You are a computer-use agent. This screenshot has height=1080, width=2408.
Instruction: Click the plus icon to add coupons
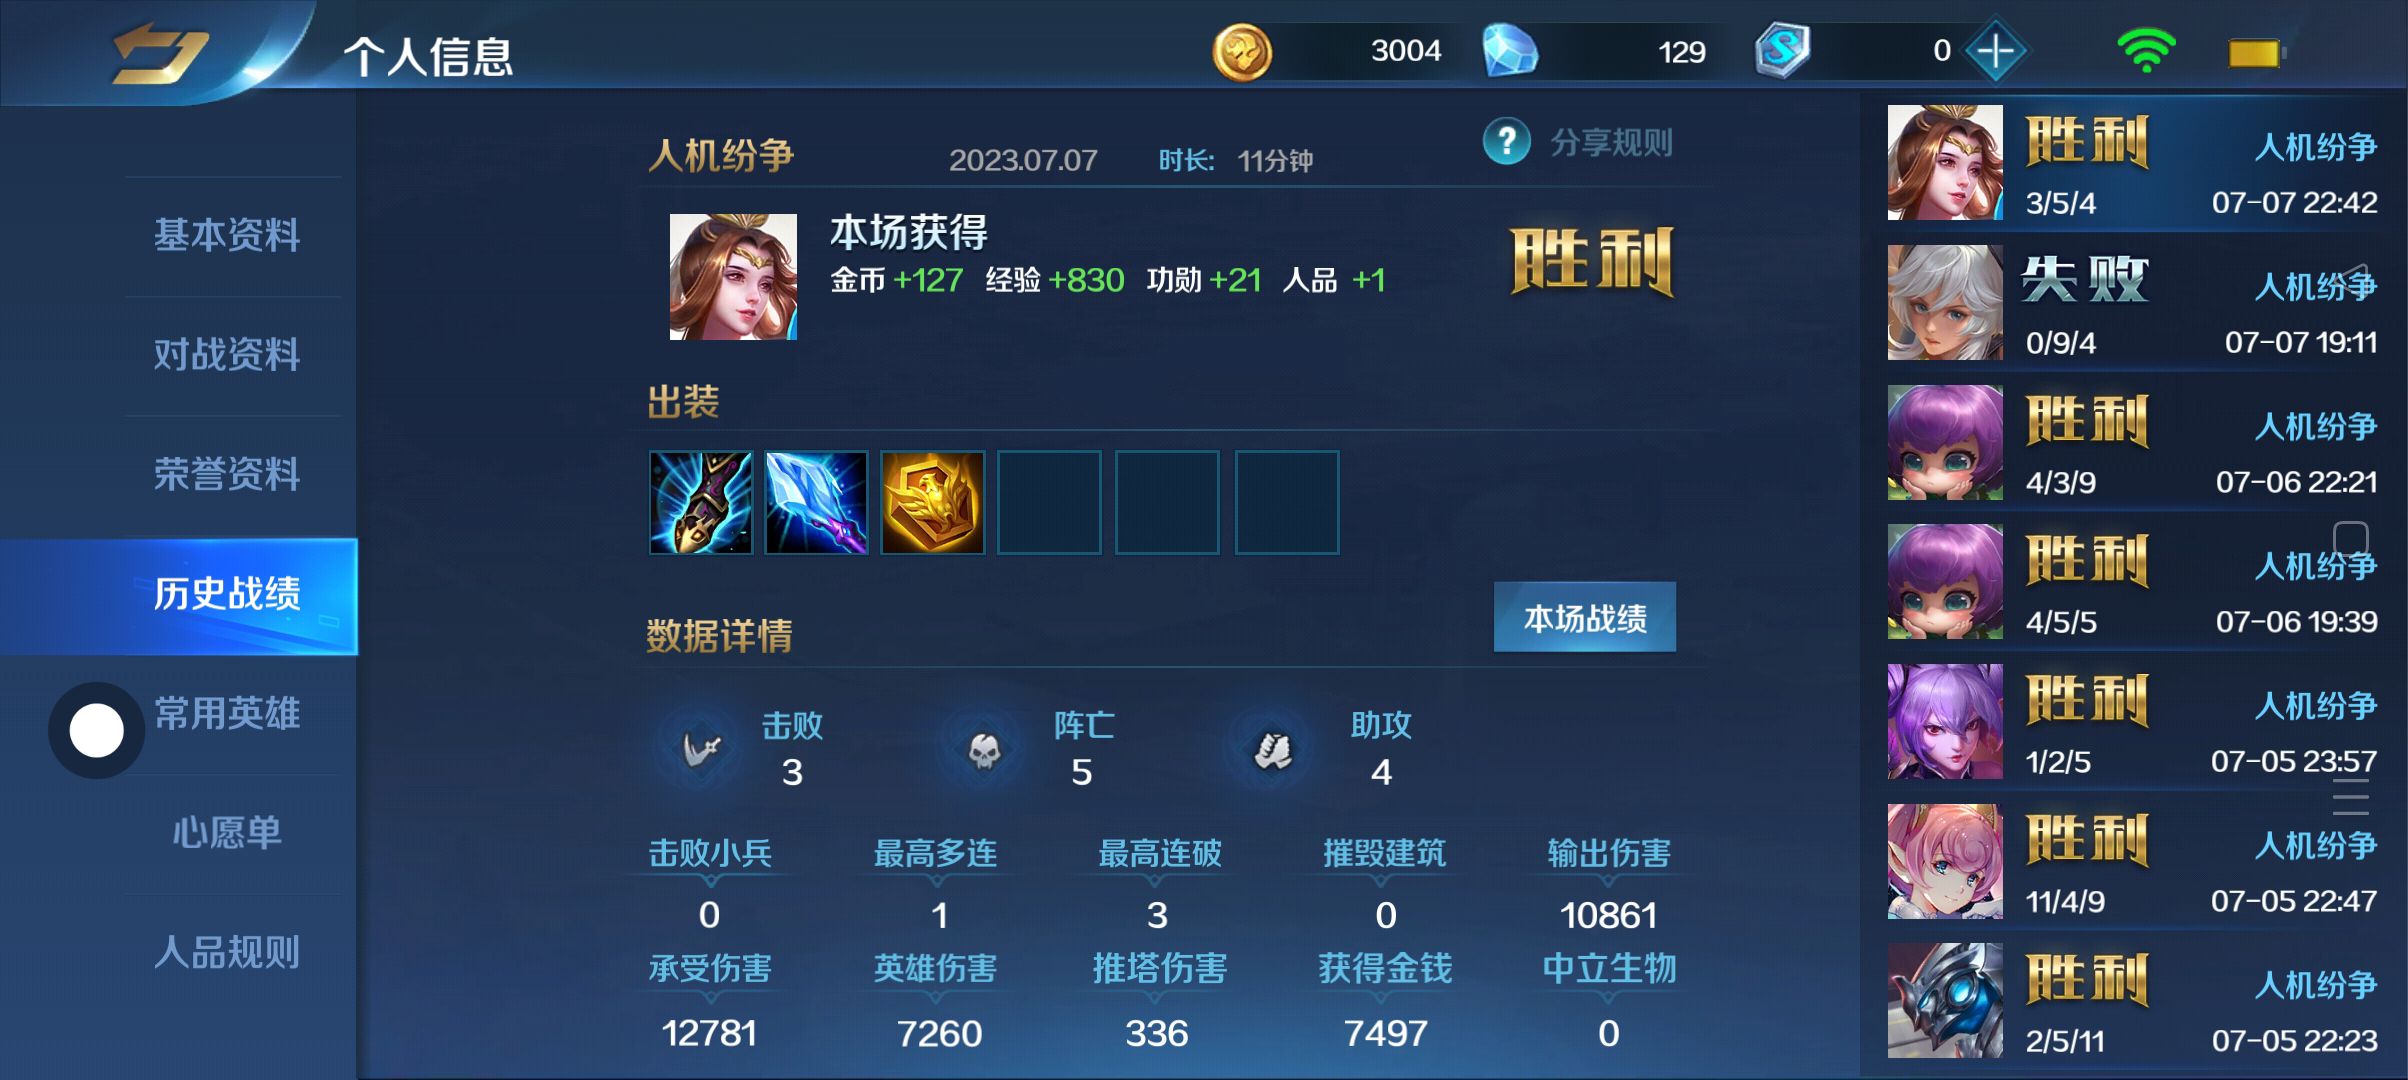pyautogui.click(x=1995, y=50)
